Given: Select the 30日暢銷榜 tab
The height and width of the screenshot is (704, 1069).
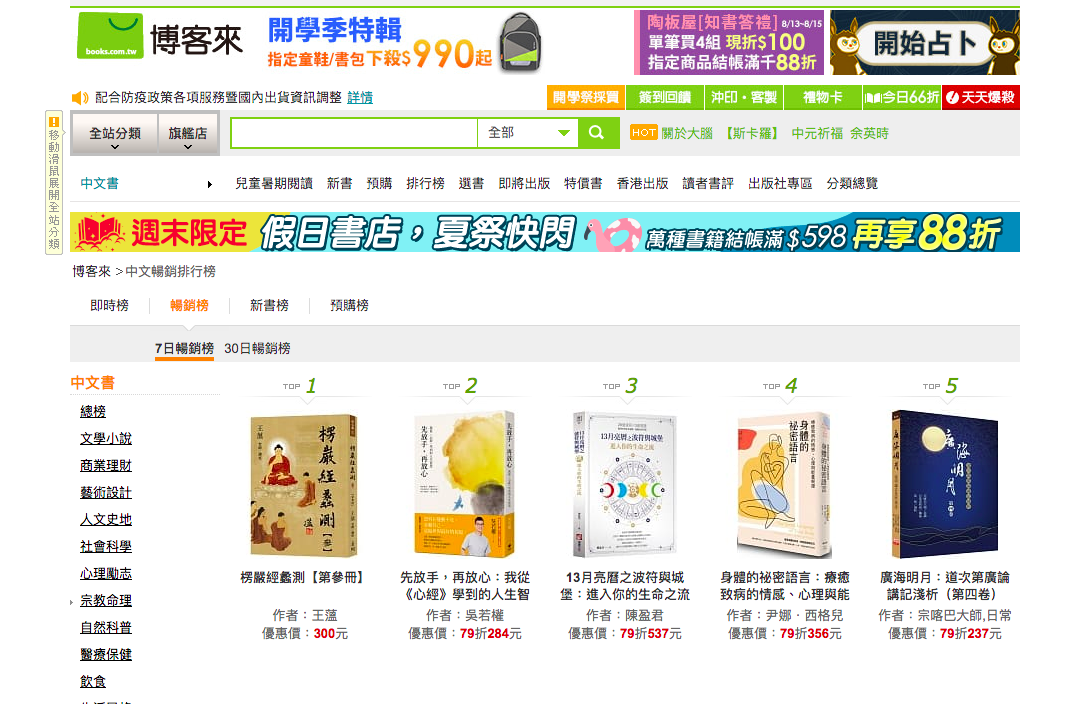Looking at the screenshot, I should (x=257, y=348).
